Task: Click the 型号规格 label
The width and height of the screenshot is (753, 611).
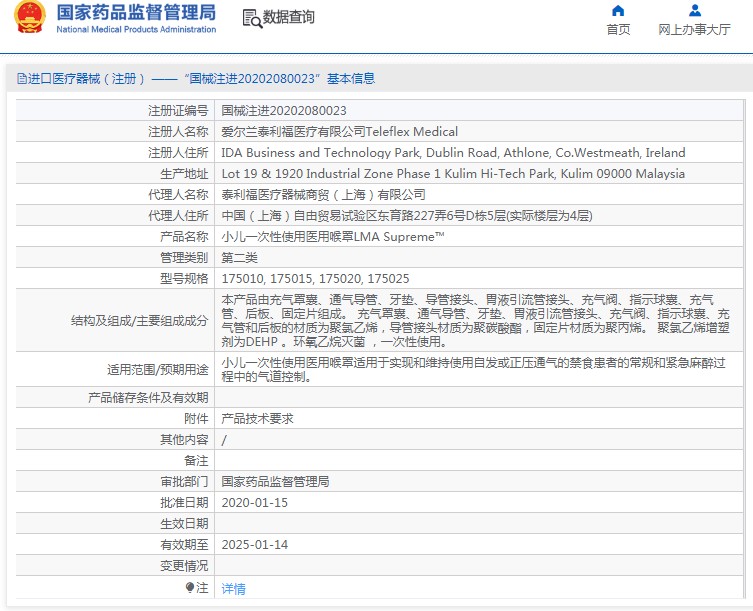Action: point(184,279)
